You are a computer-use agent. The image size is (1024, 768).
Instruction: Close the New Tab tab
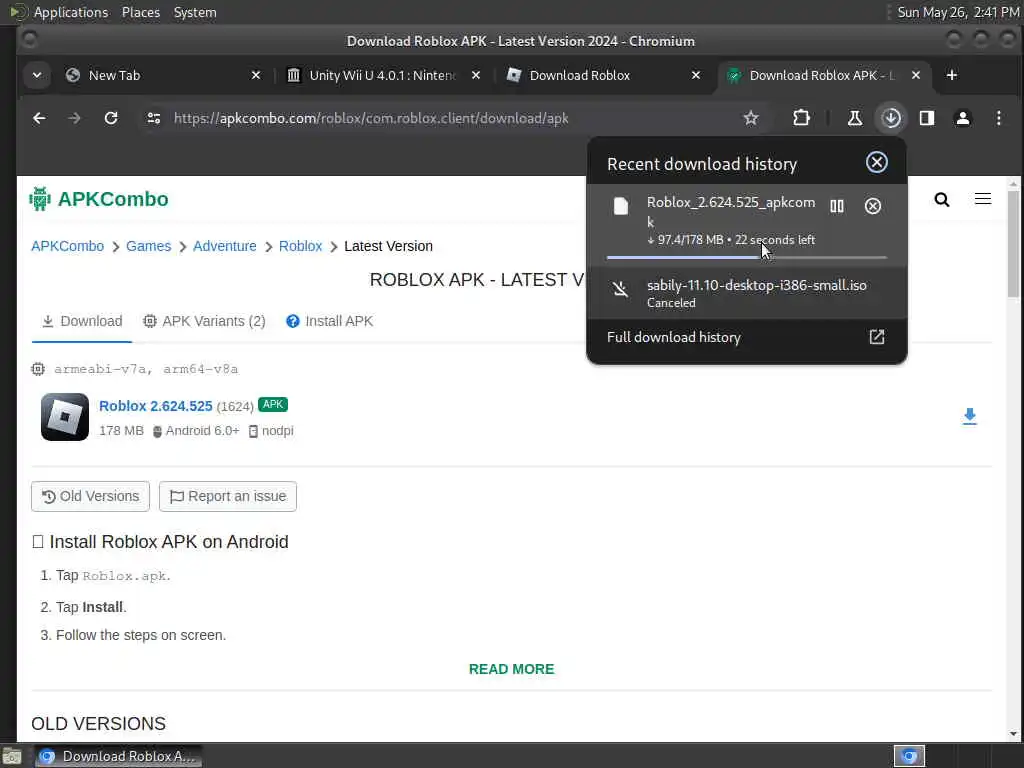click(256, 75)
